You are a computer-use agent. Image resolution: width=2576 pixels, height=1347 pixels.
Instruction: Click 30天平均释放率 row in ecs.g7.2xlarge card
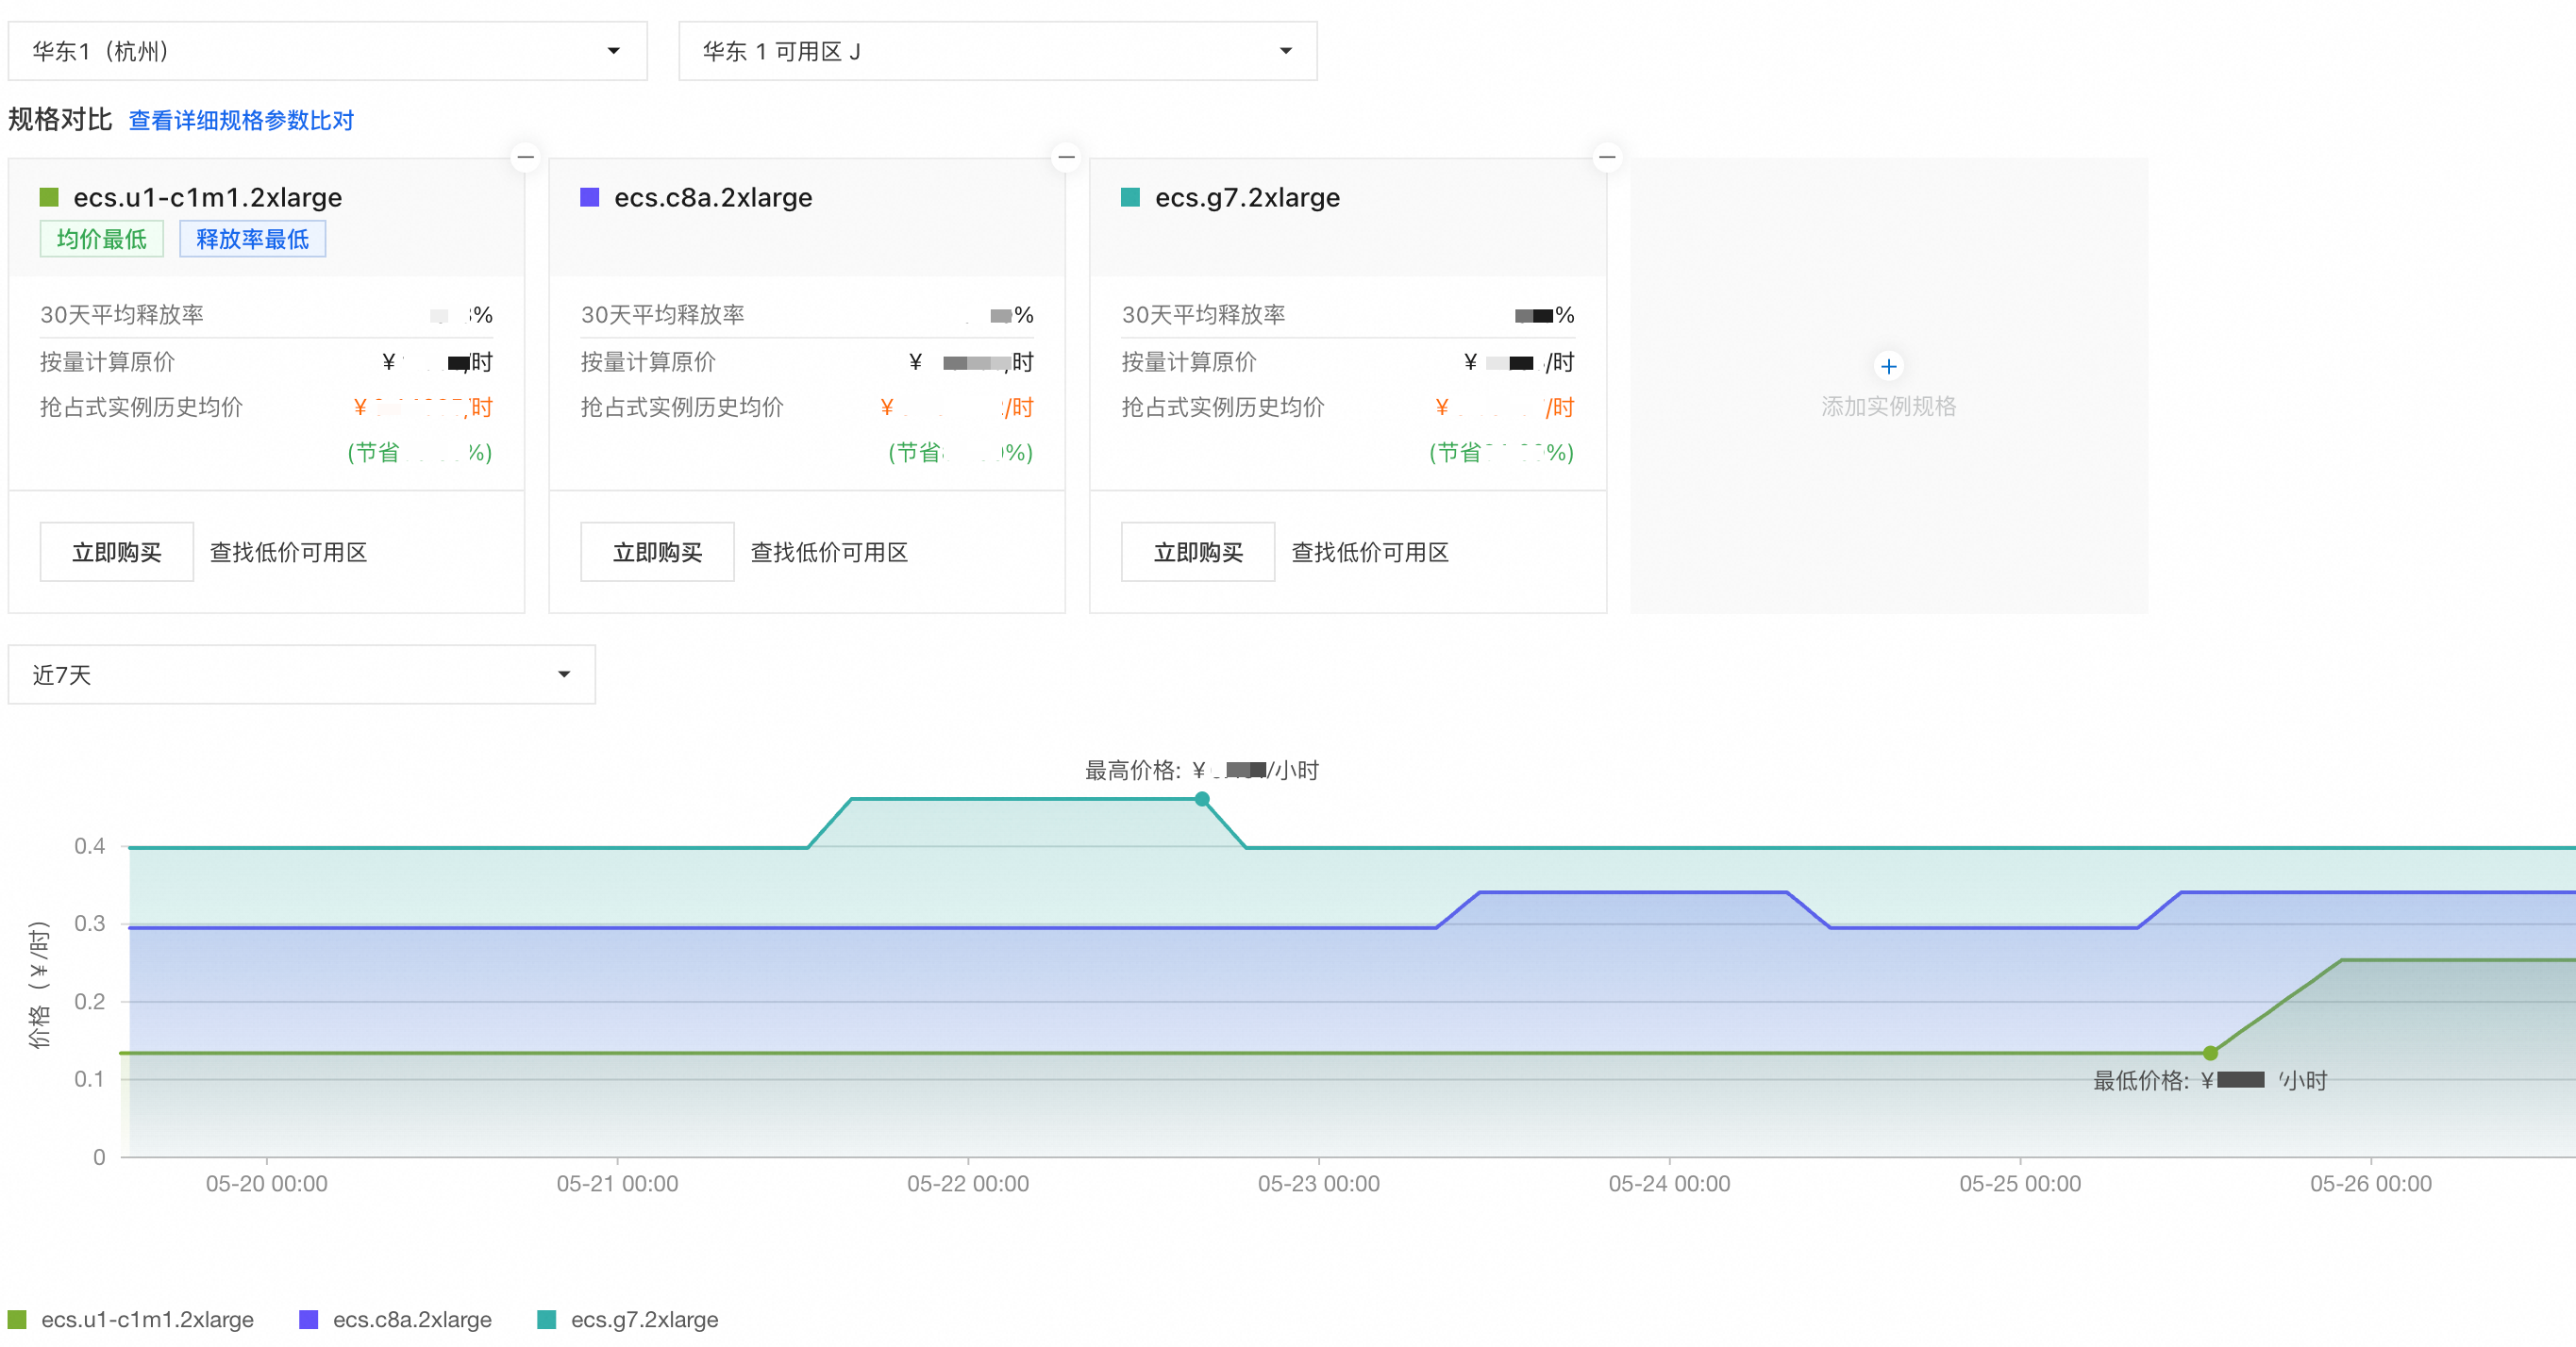tap(1348, 315)
